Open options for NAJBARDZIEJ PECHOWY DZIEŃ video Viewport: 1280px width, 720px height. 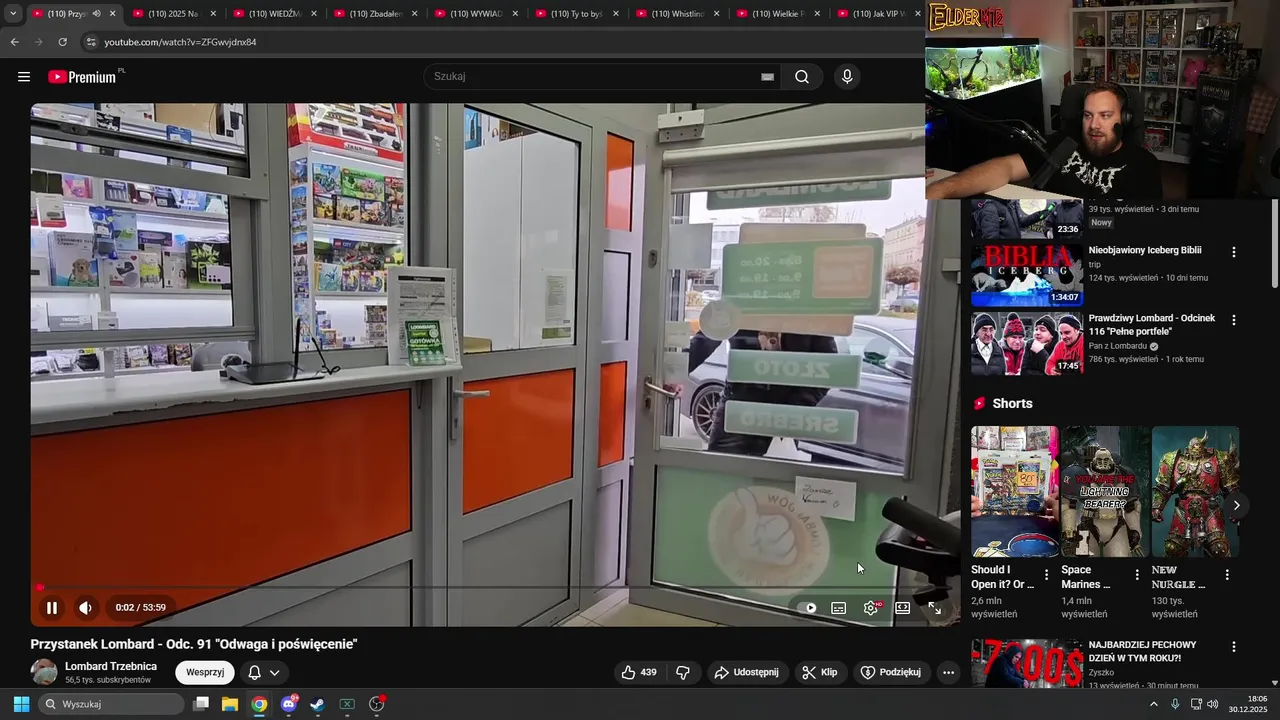[1234, 647]
